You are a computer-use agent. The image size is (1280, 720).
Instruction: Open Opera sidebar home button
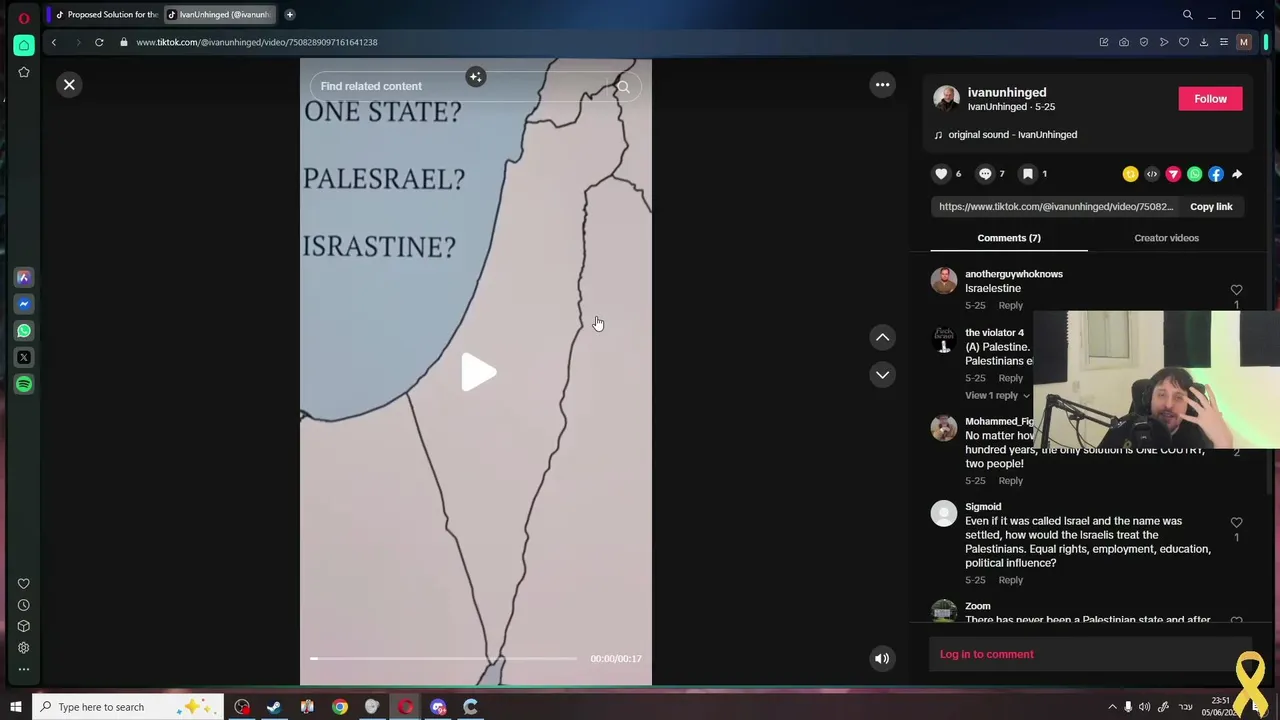click(x=24, y=45)
